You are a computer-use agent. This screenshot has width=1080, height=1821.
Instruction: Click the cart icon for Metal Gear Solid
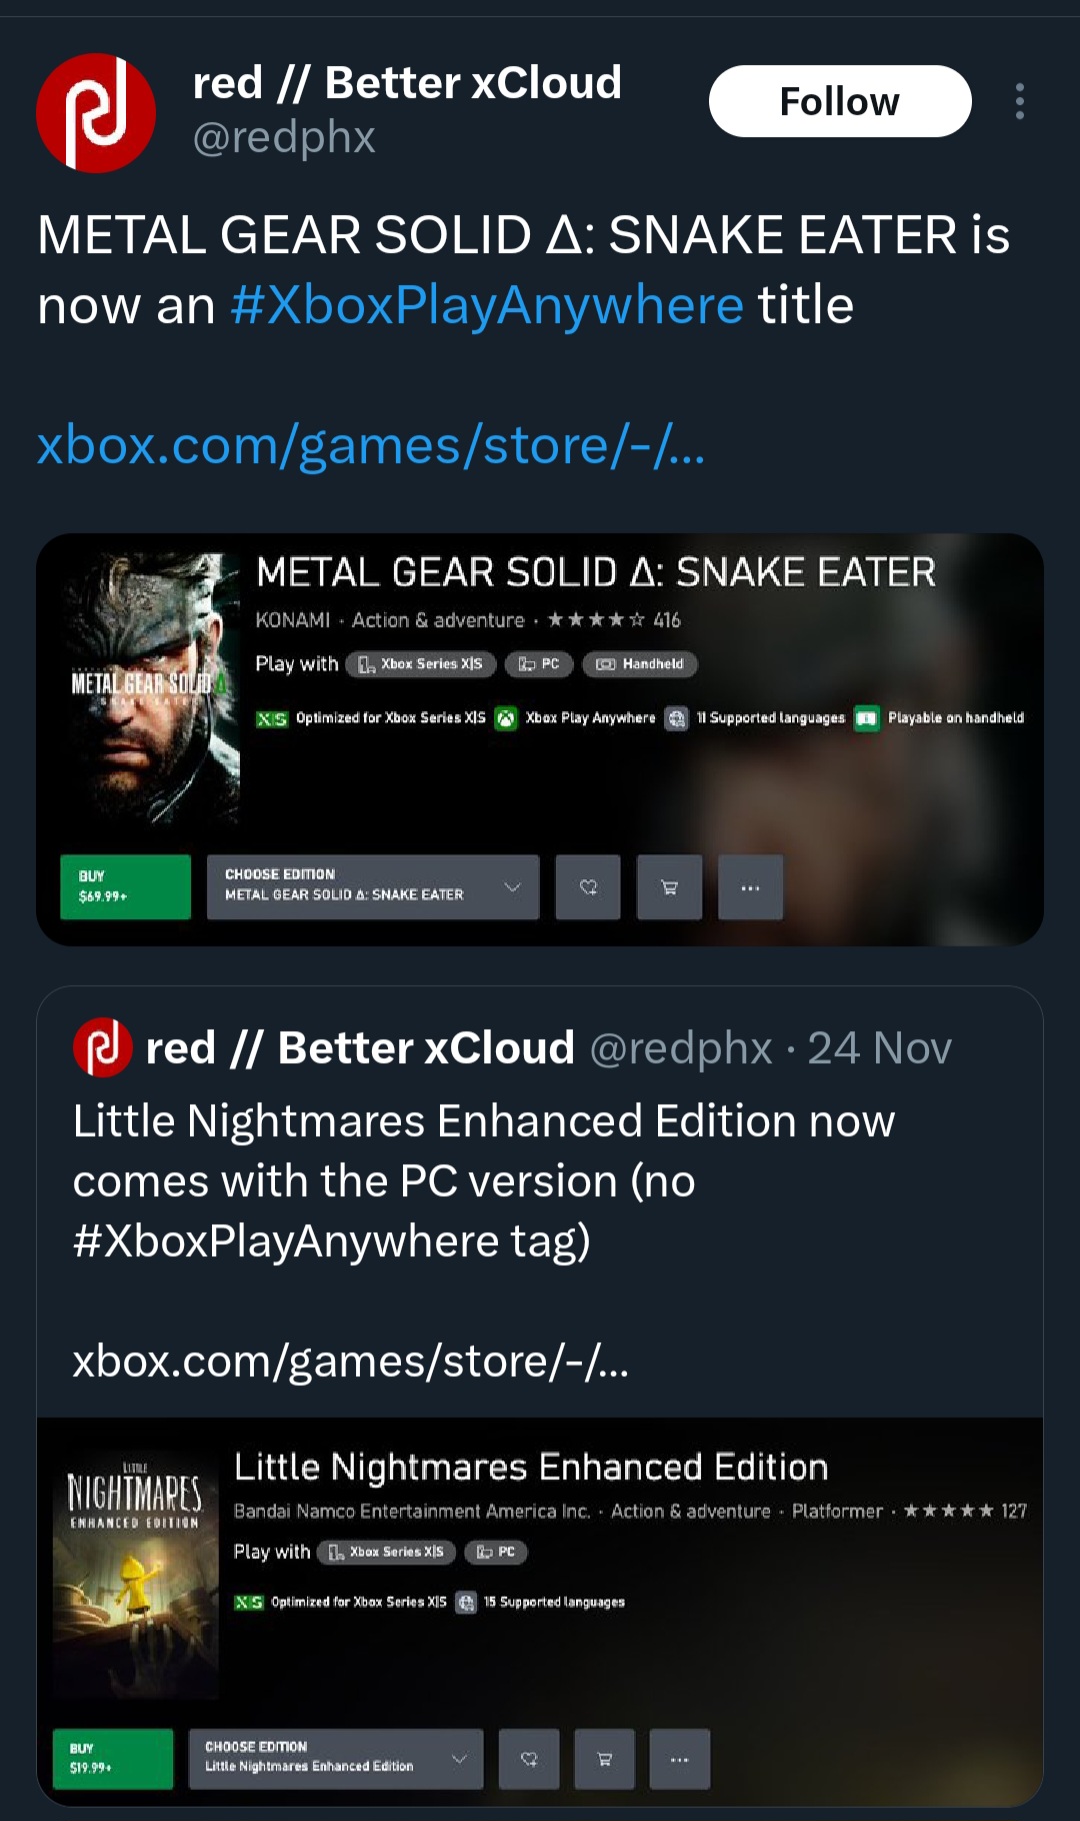pos(669,887)
